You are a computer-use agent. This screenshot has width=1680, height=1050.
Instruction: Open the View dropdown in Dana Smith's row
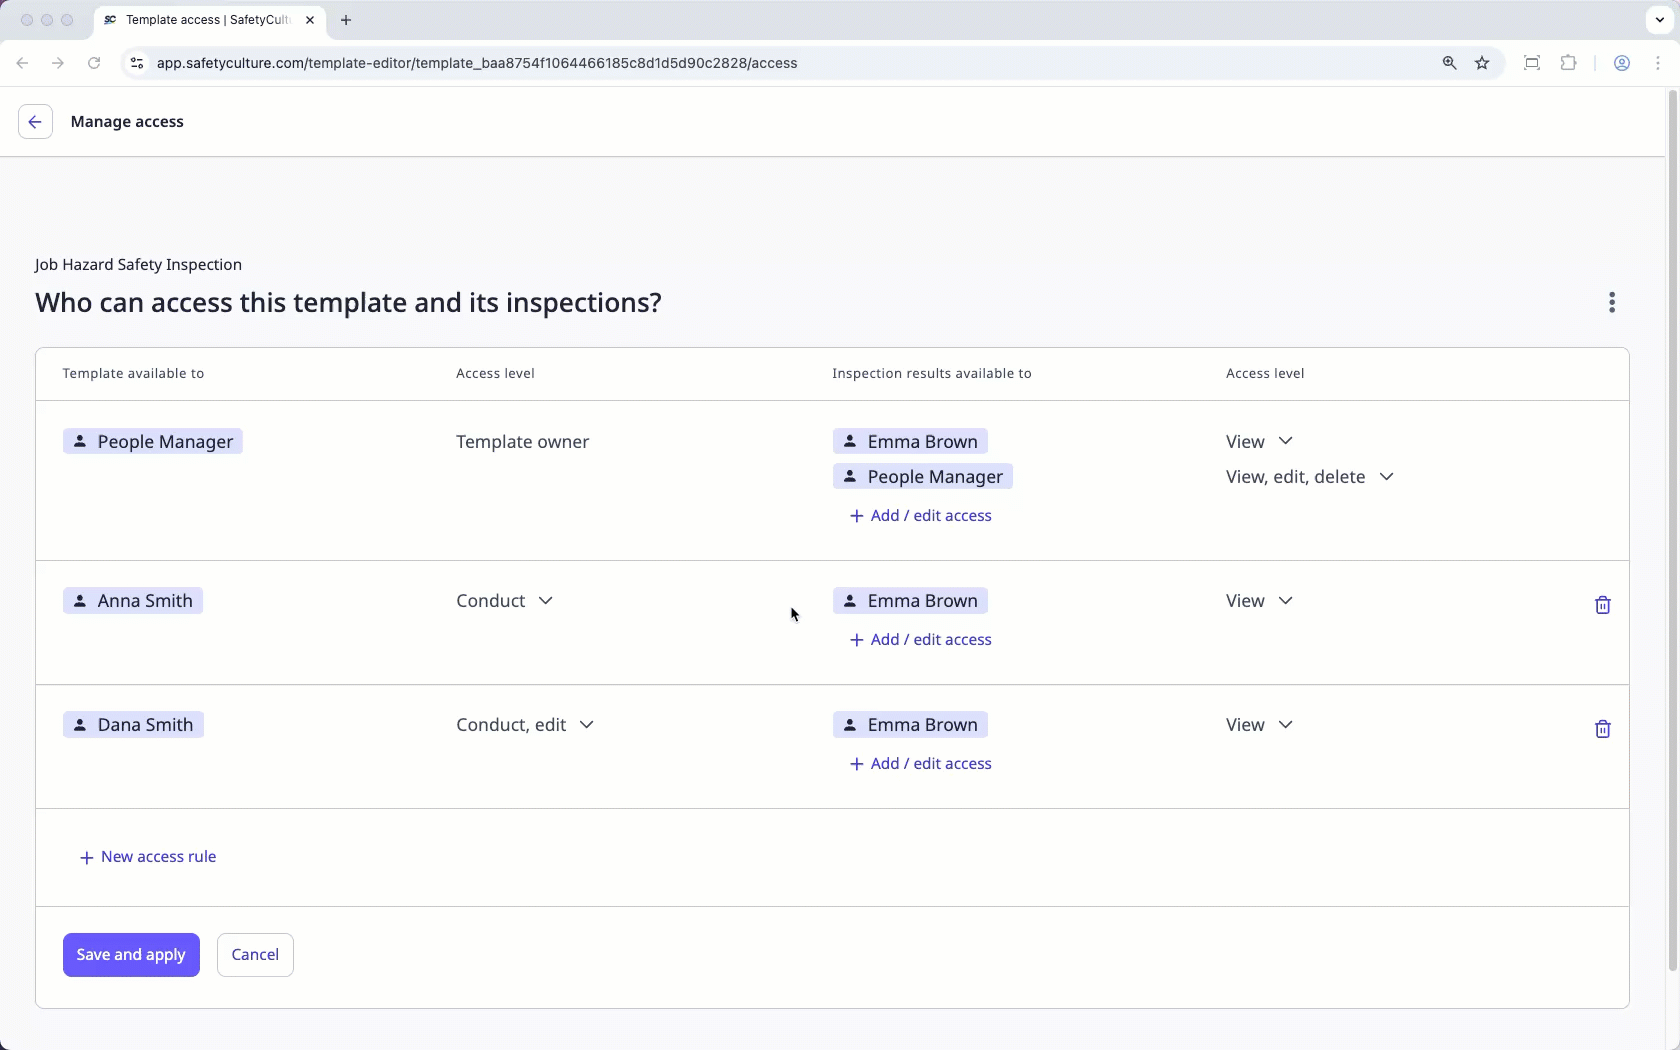click(1259, 725)
